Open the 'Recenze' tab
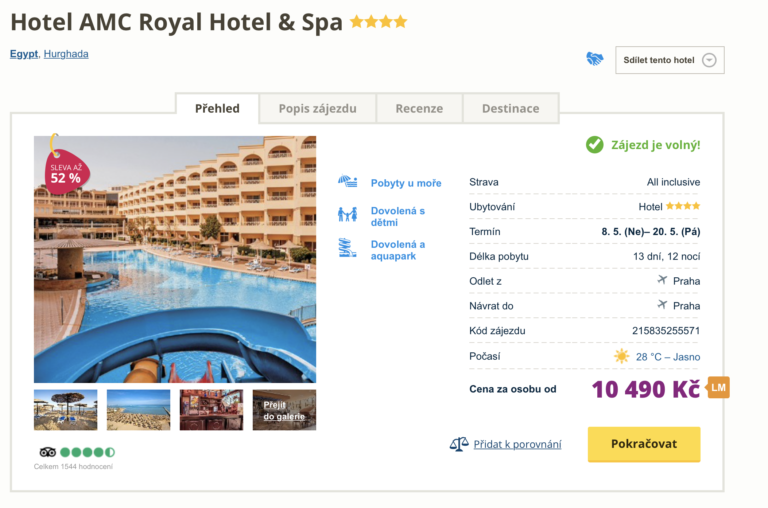The image size is (768, 508). click(x=419, y=108)
